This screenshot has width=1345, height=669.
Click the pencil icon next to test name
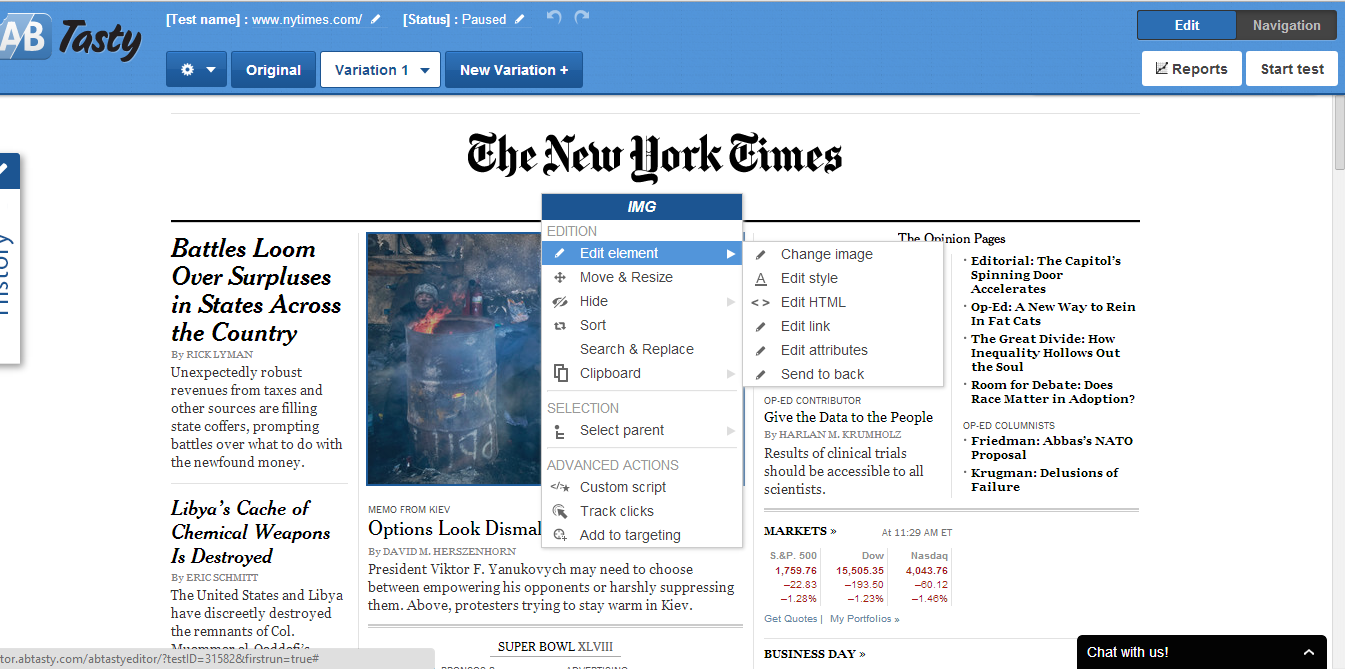(375, 19)
